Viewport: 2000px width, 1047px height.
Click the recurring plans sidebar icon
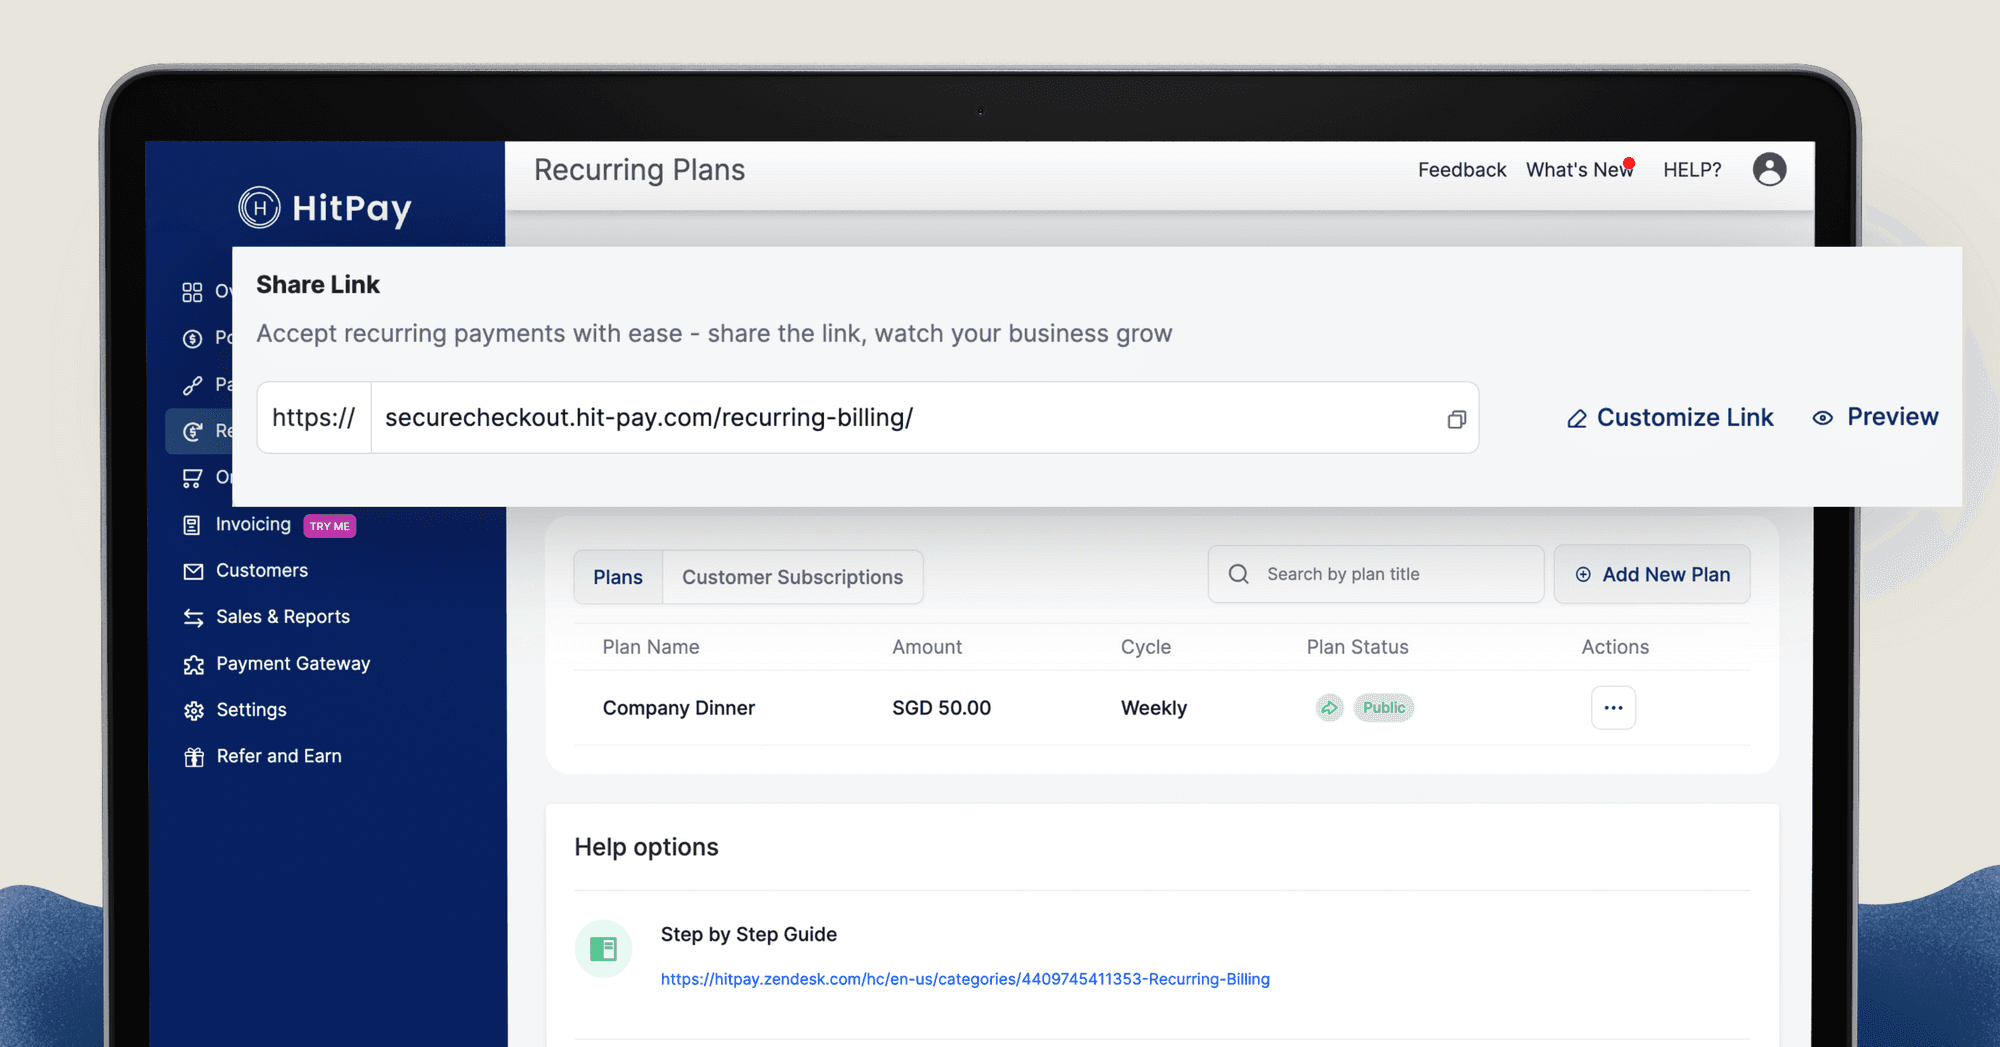coord(192,431)
